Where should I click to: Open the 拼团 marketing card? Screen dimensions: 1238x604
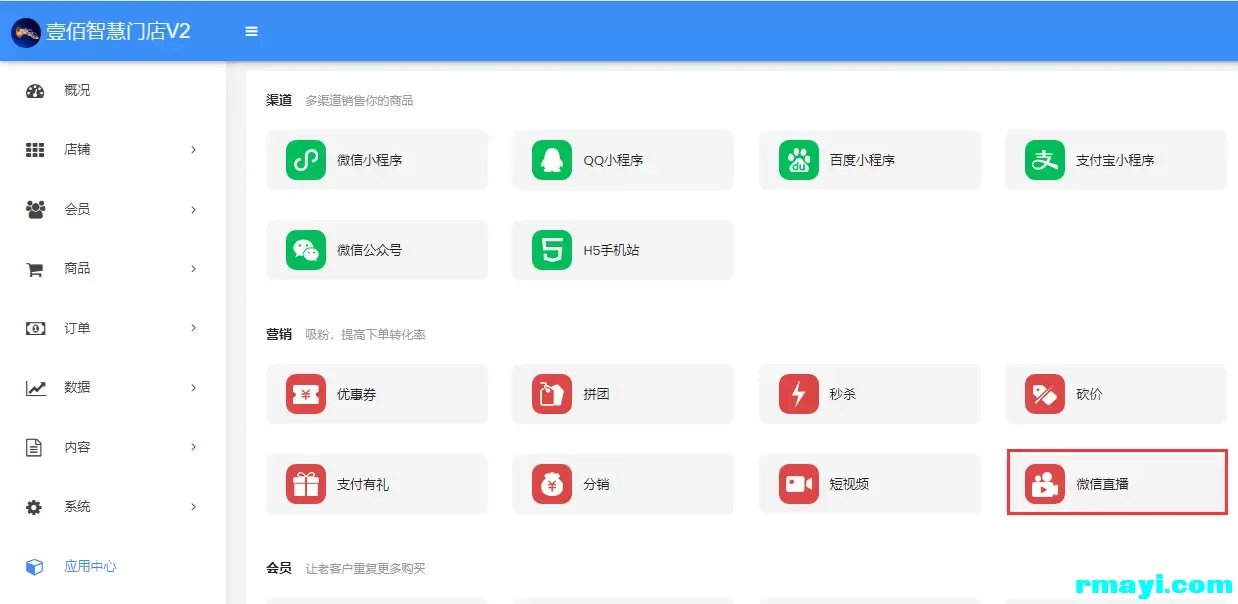623,394
